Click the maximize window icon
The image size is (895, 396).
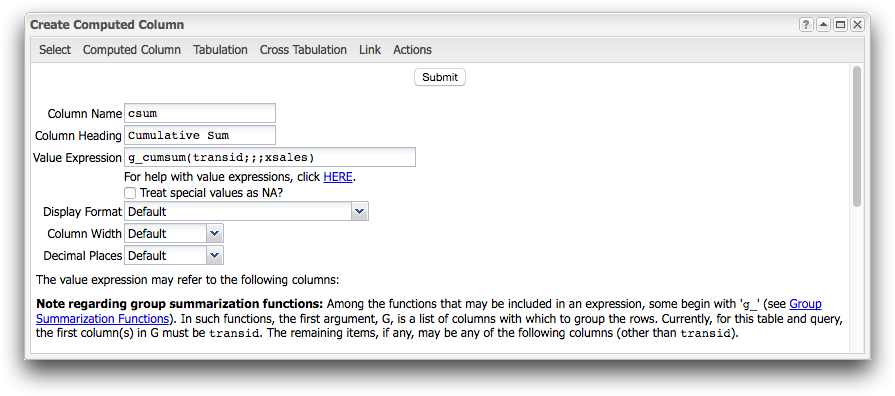point(840,25)
